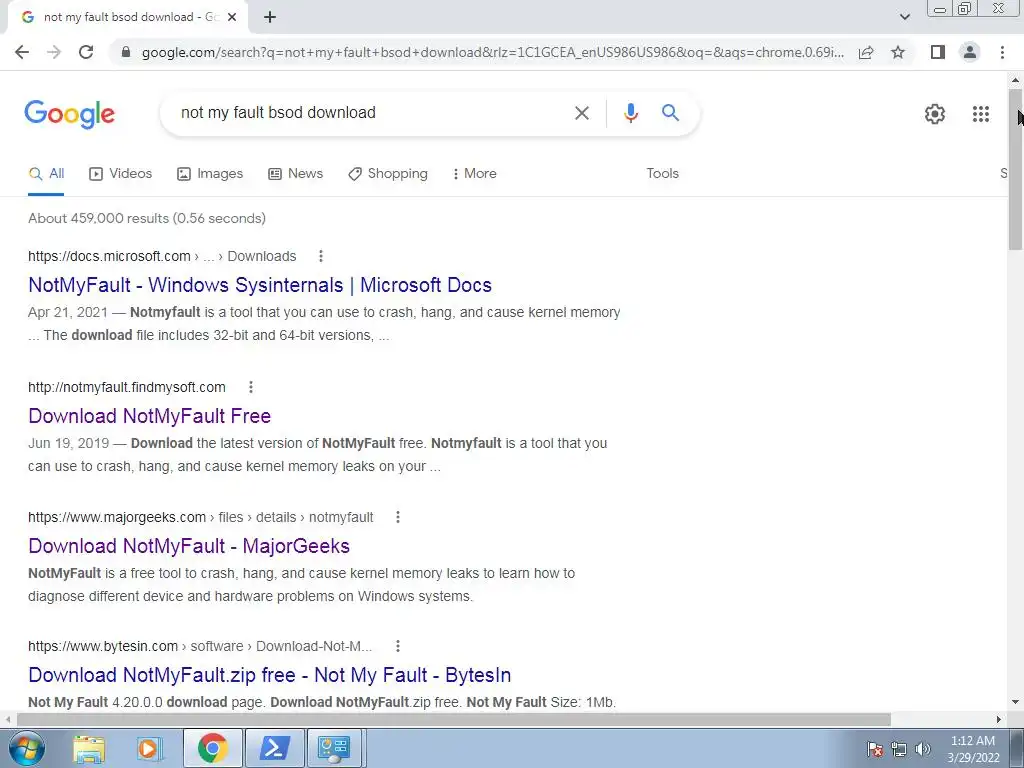Switch to Shopping results tab
Image resolution: width=1024 pixels, height=768 pixels.
388,173
